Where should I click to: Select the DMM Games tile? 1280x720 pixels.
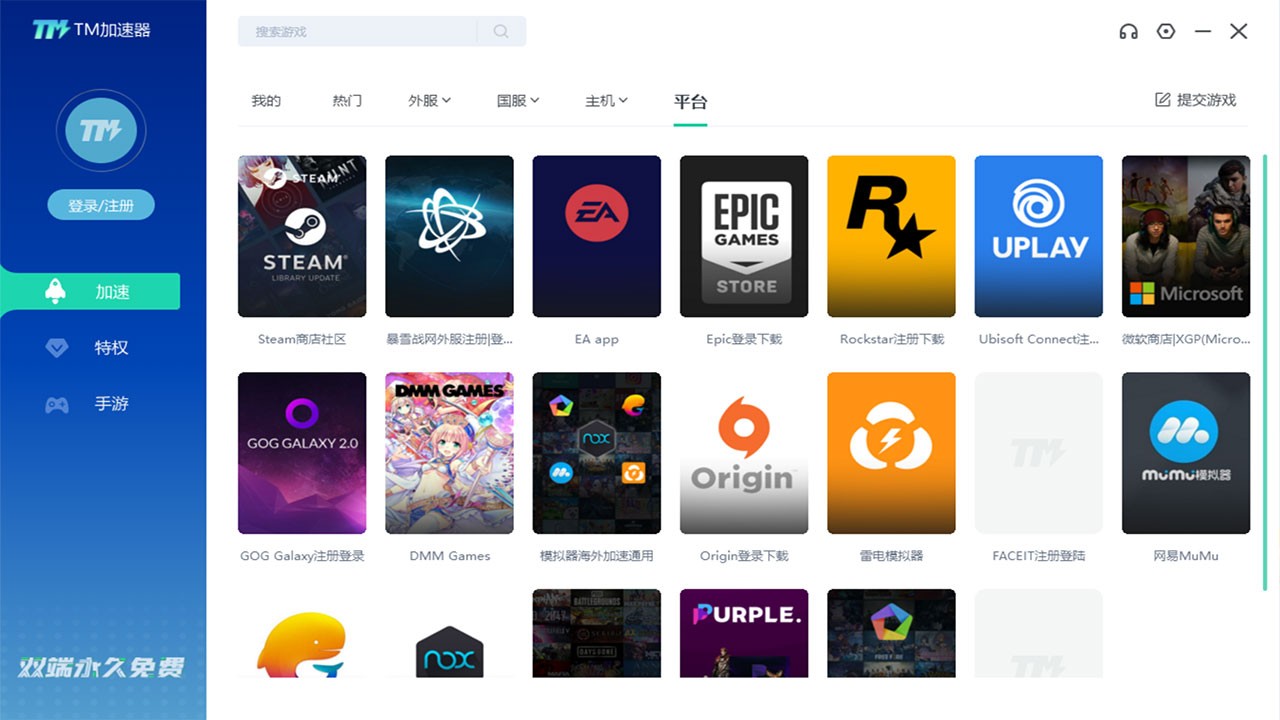click(449, 453)
